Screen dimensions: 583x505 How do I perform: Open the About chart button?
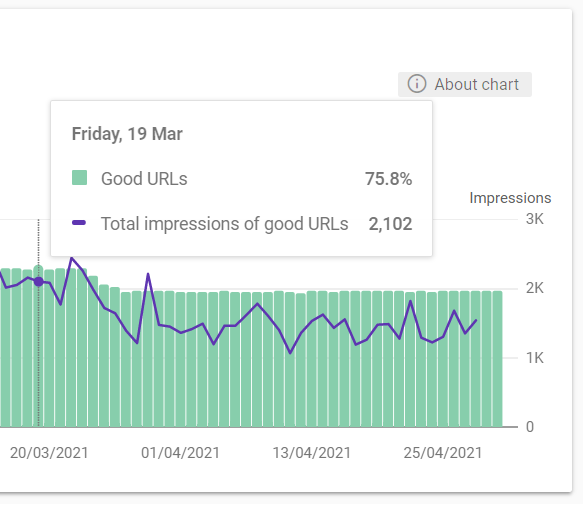pos(465,84)
